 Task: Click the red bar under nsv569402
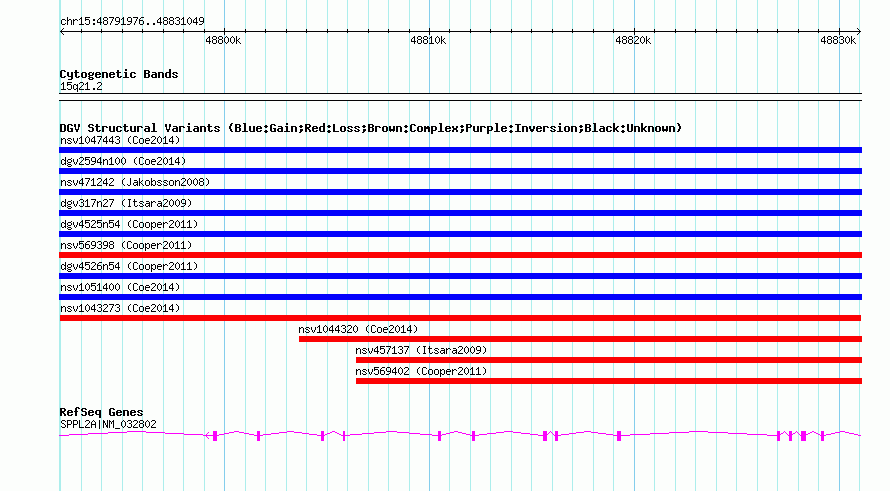608,381
